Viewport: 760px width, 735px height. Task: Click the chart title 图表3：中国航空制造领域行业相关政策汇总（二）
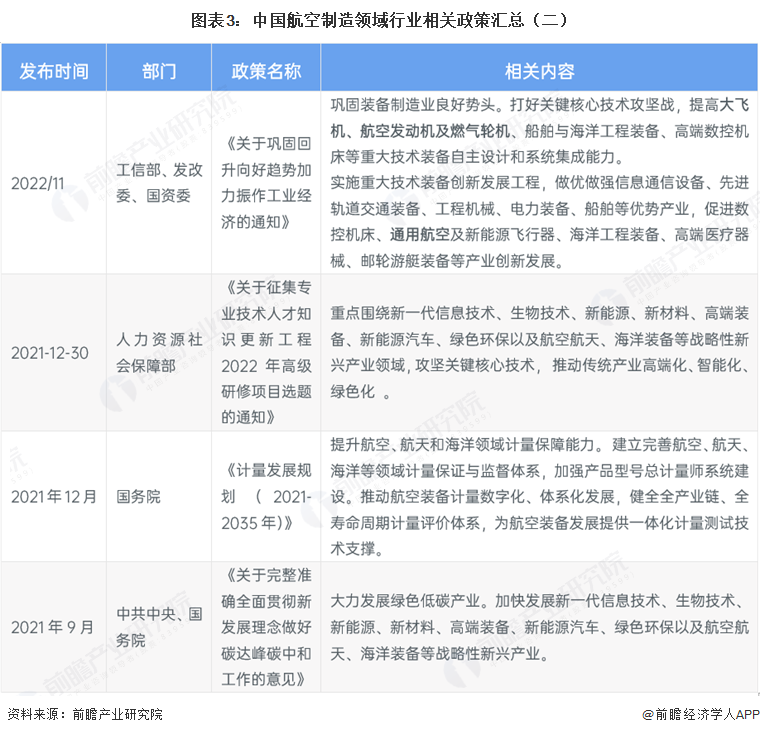coord(379,20)
